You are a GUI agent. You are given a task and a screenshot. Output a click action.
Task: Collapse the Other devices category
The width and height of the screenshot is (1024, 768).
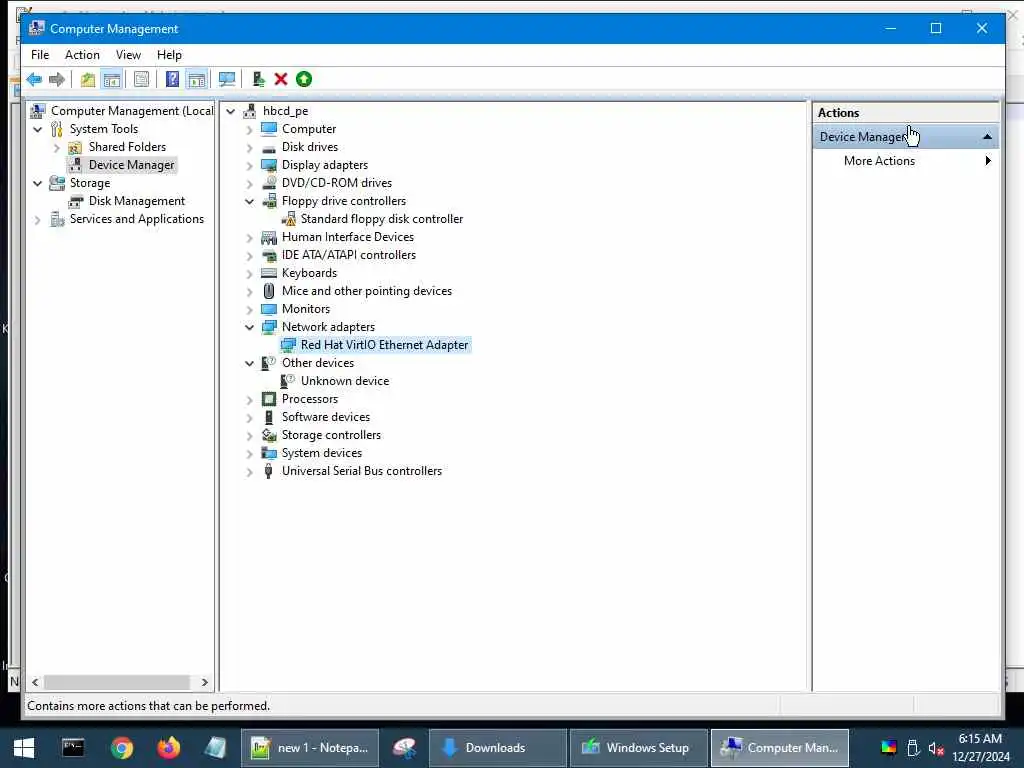tap(249, 363)
